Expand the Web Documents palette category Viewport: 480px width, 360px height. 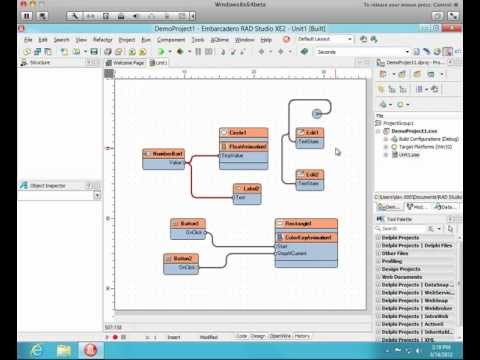[378, 277]
